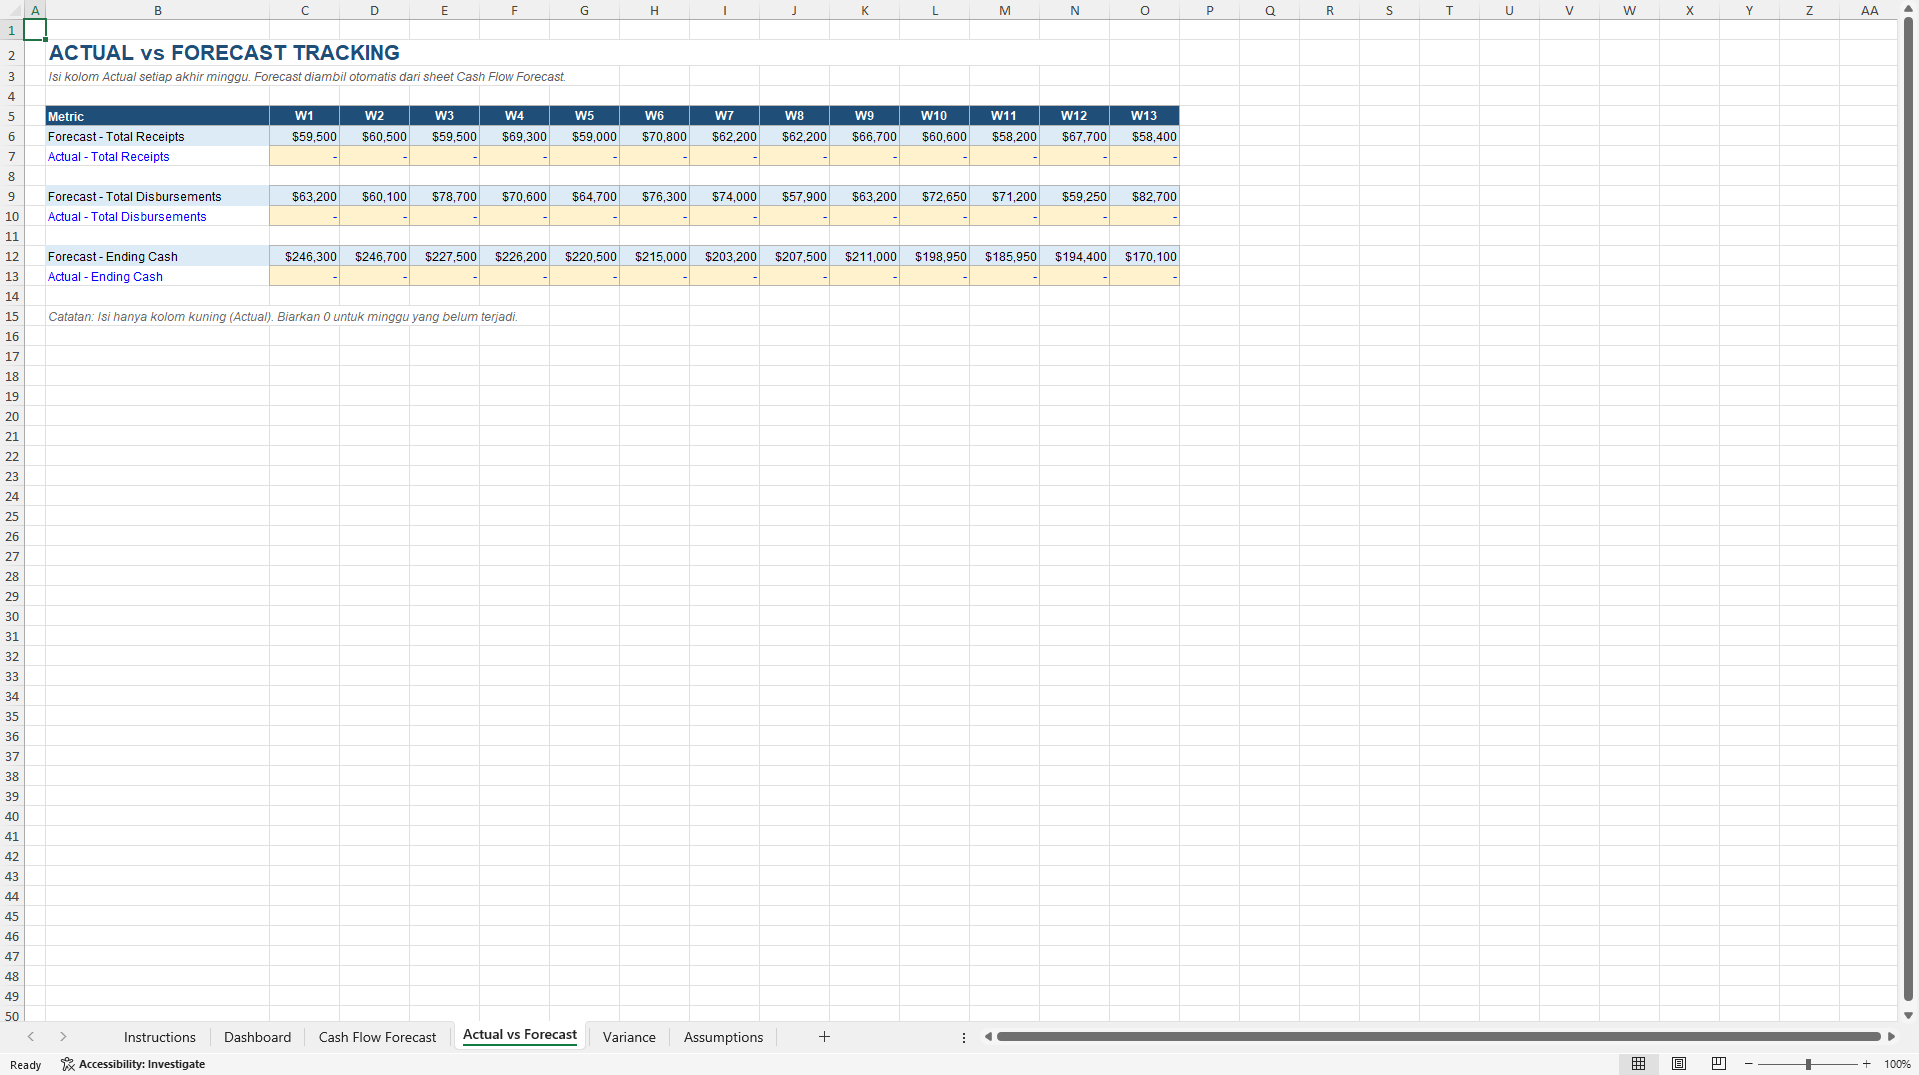Viewport: 1919px width, 1075px height.
Task: Click the Catatan note text
Action: pyautogui.click(x=283, y=316)
